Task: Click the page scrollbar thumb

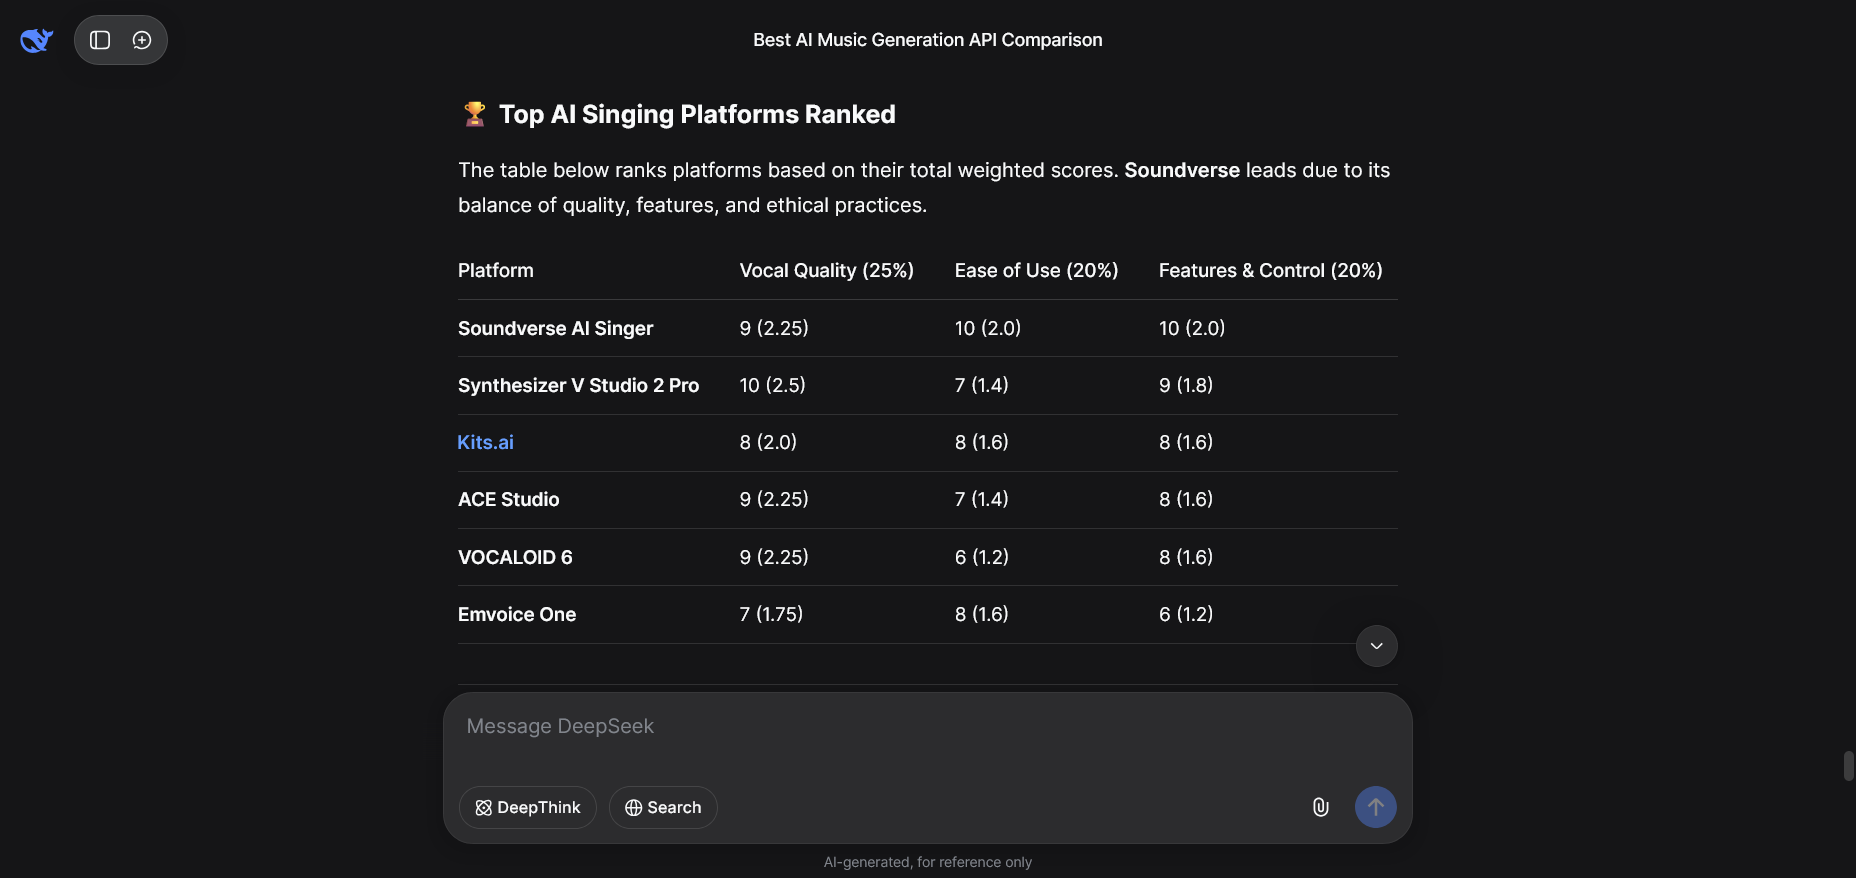Action: (1849, 765)
